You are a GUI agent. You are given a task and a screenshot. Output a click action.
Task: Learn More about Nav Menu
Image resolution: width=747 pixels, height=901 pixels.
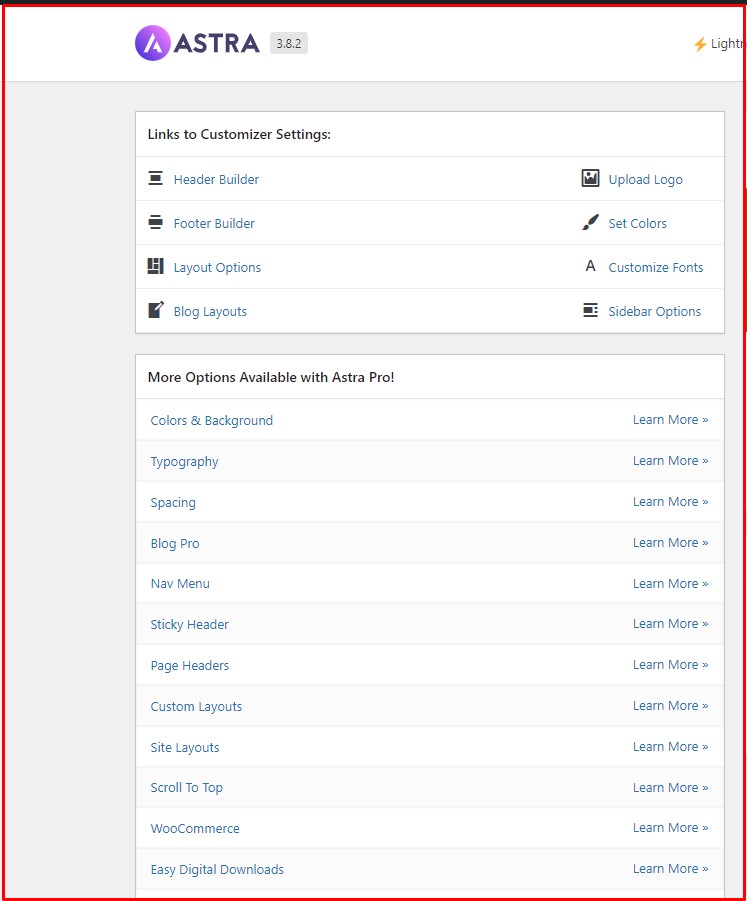coord(671,583)
